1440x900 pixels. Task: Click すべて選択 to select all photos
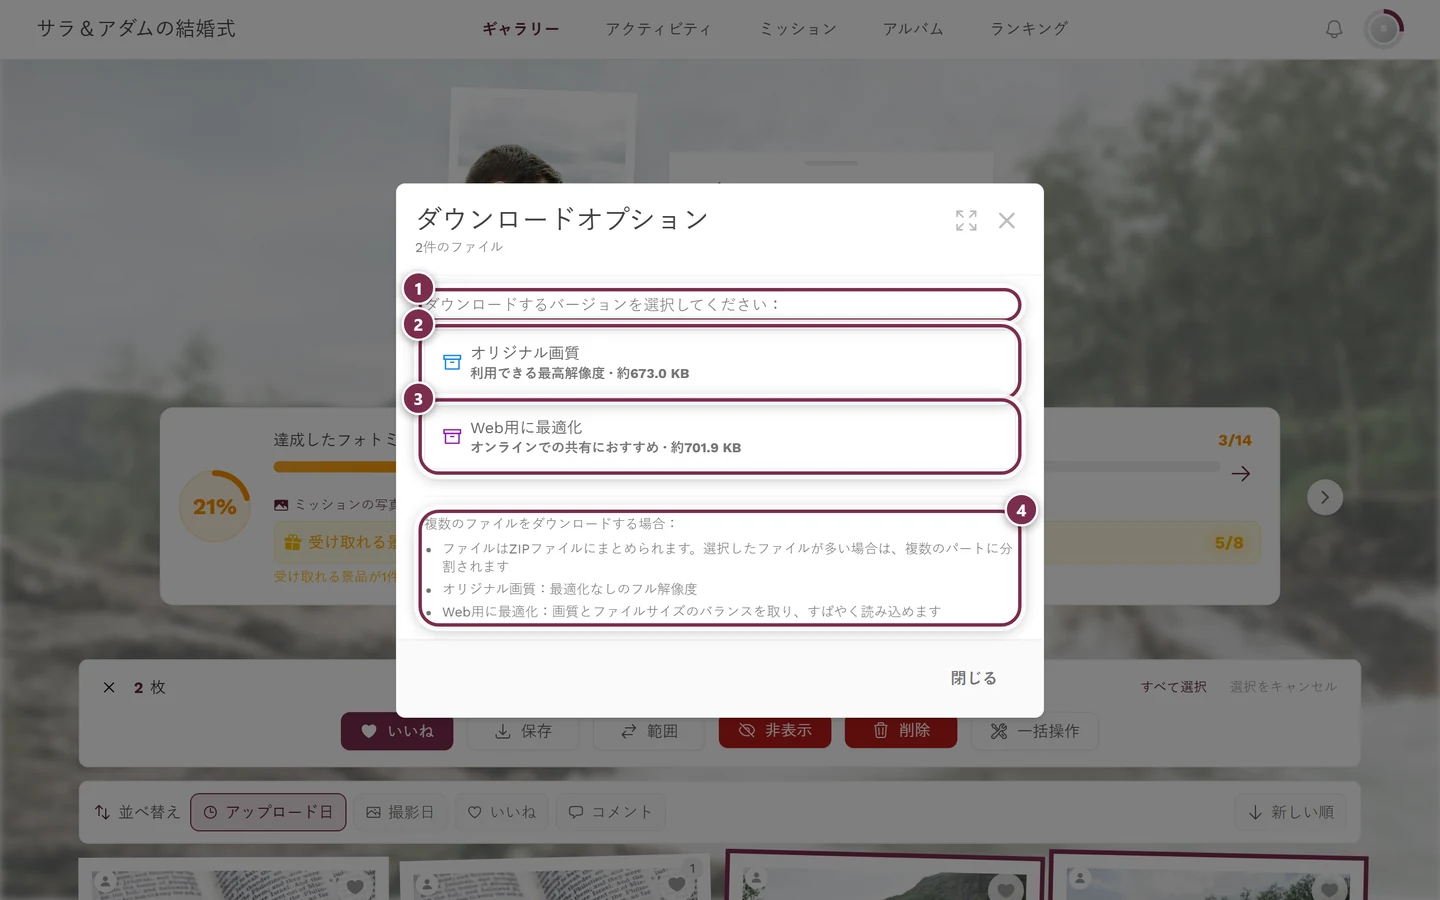tap(1174, 687)
